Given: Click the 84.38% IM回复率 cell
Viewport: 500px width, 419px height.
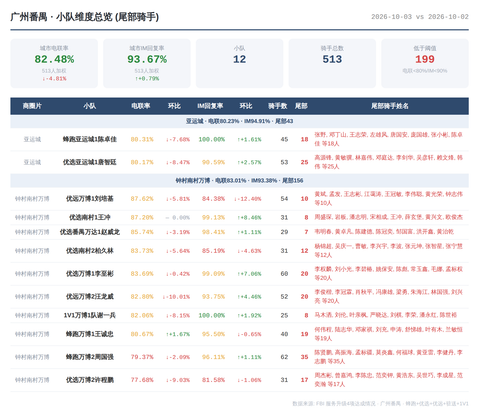Looking at the screenshot, I should pos(213,199).
